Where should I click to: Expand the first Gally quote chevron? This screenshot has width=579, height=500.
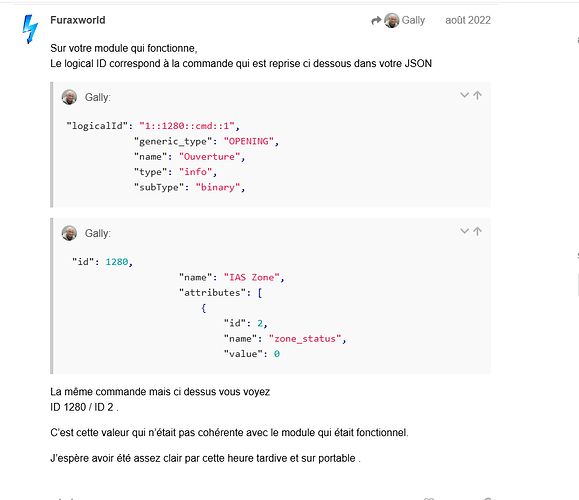point(465,95)
